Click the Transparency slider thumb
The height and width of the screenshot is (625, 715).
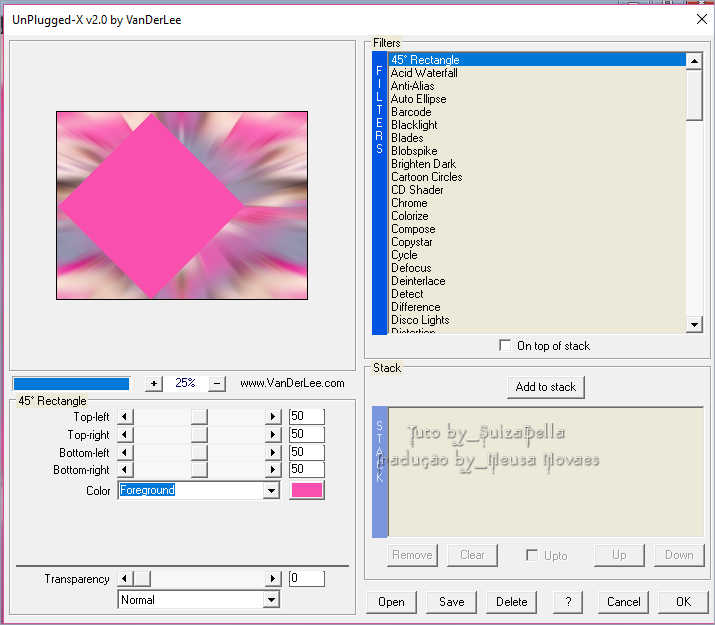141,579
